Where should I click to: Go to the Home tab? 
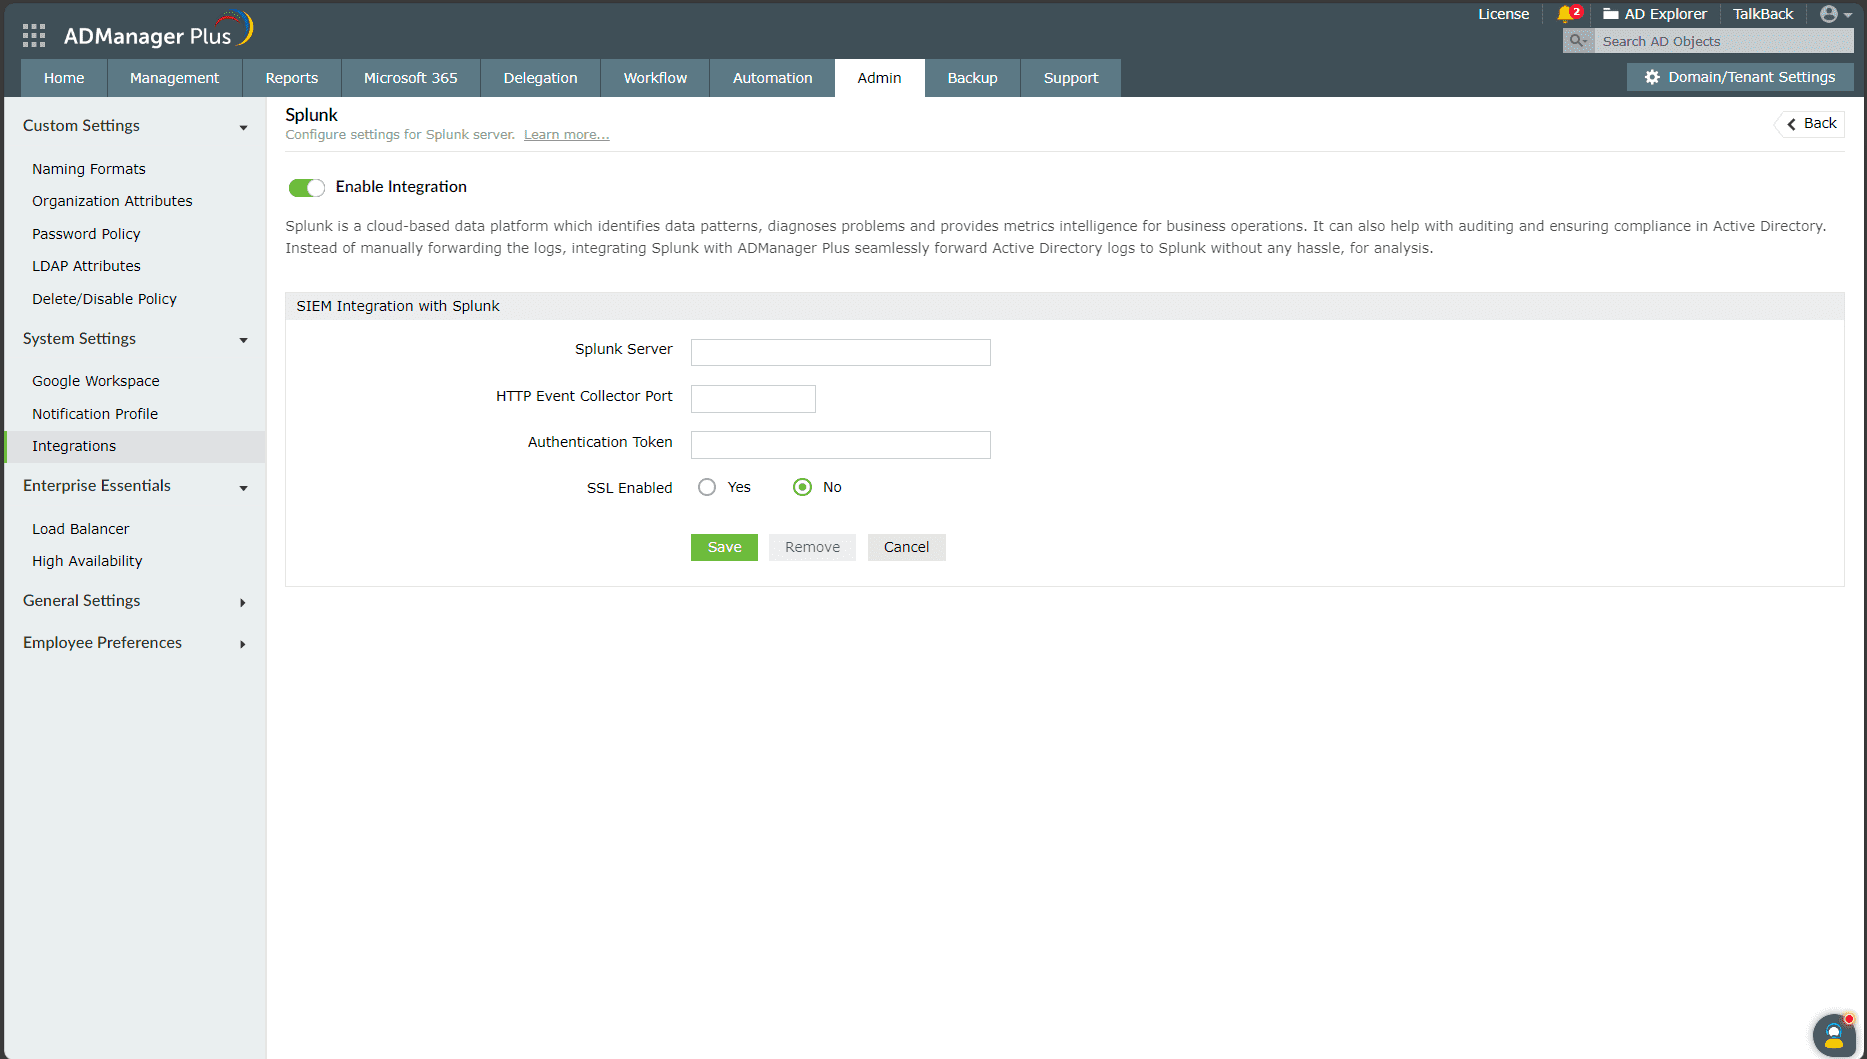pos(64,78)
